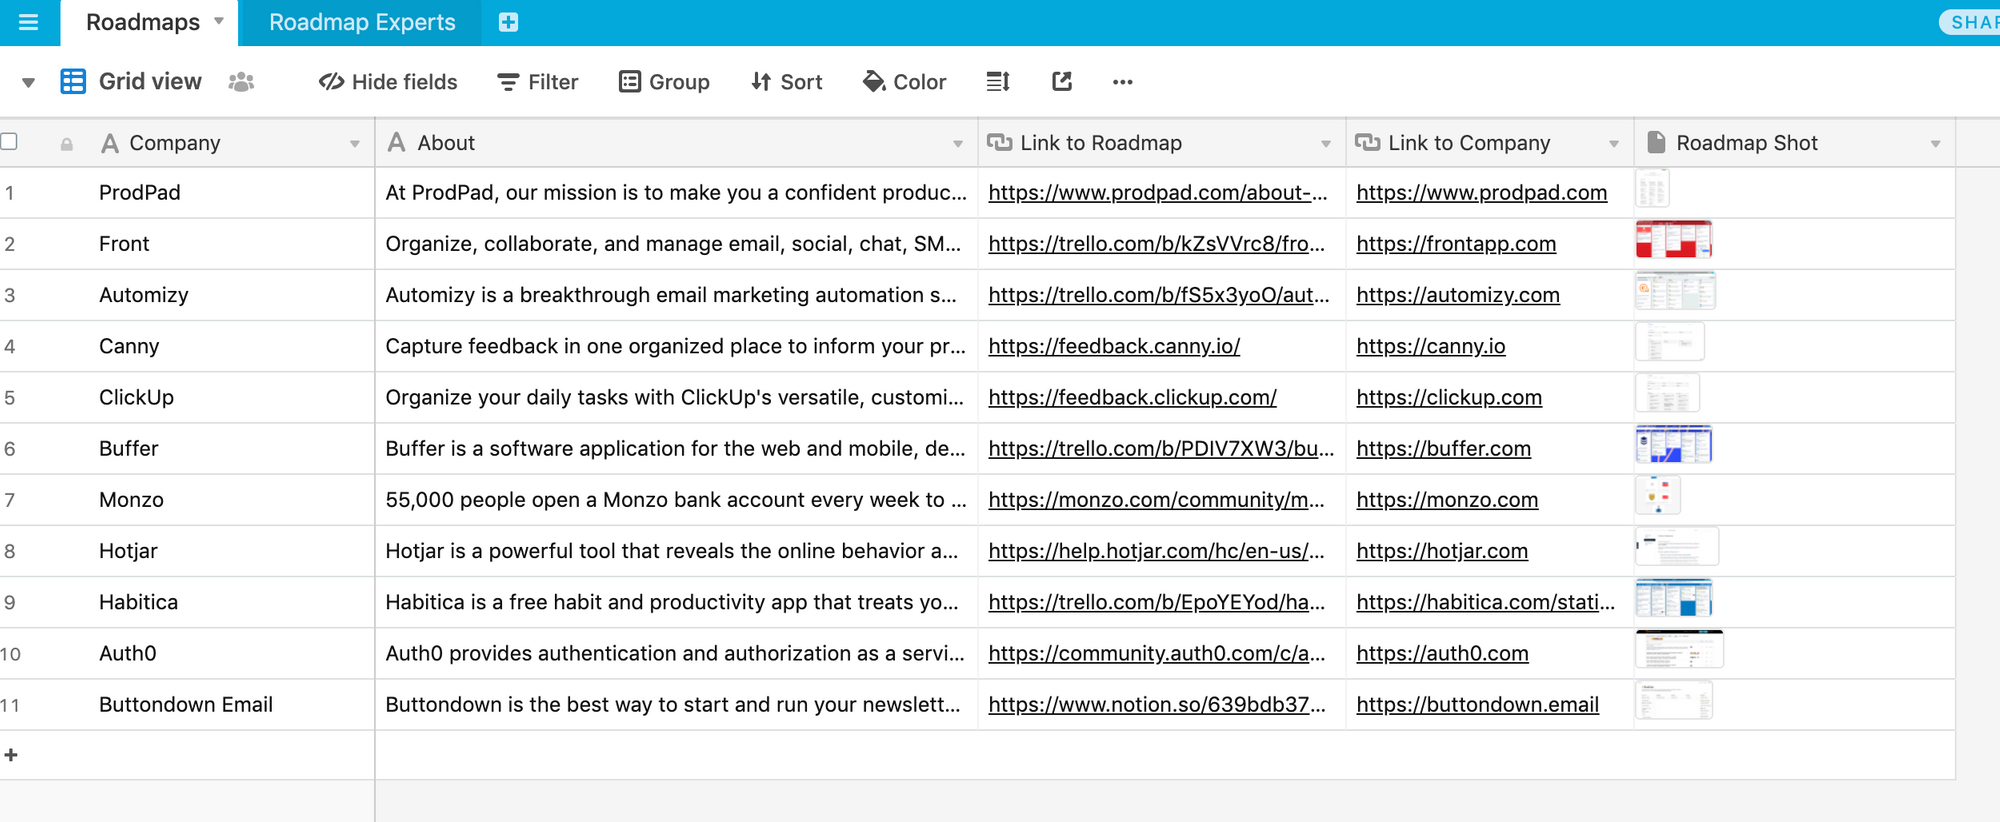The width and height of the screenshot is (2000, 822).
Task: Open https://www.prodpad.com link
Action: [x=1482, y=192]
